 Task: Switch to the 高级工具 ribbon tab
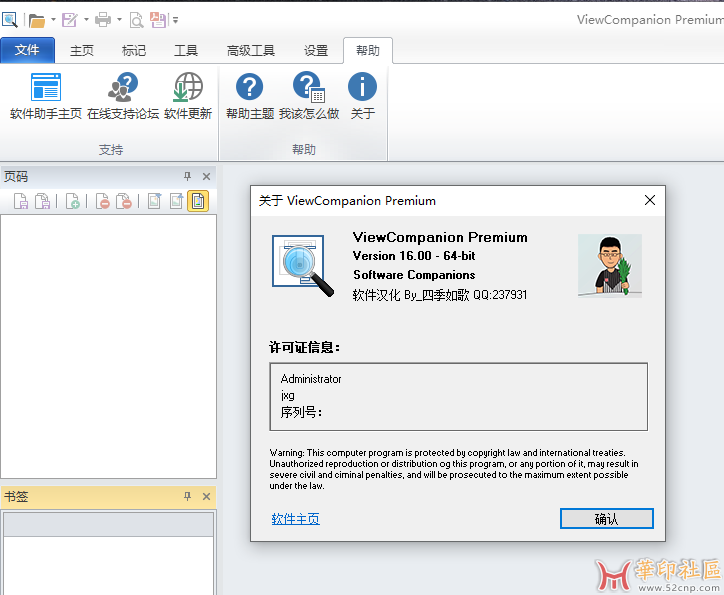click(251, 50)
